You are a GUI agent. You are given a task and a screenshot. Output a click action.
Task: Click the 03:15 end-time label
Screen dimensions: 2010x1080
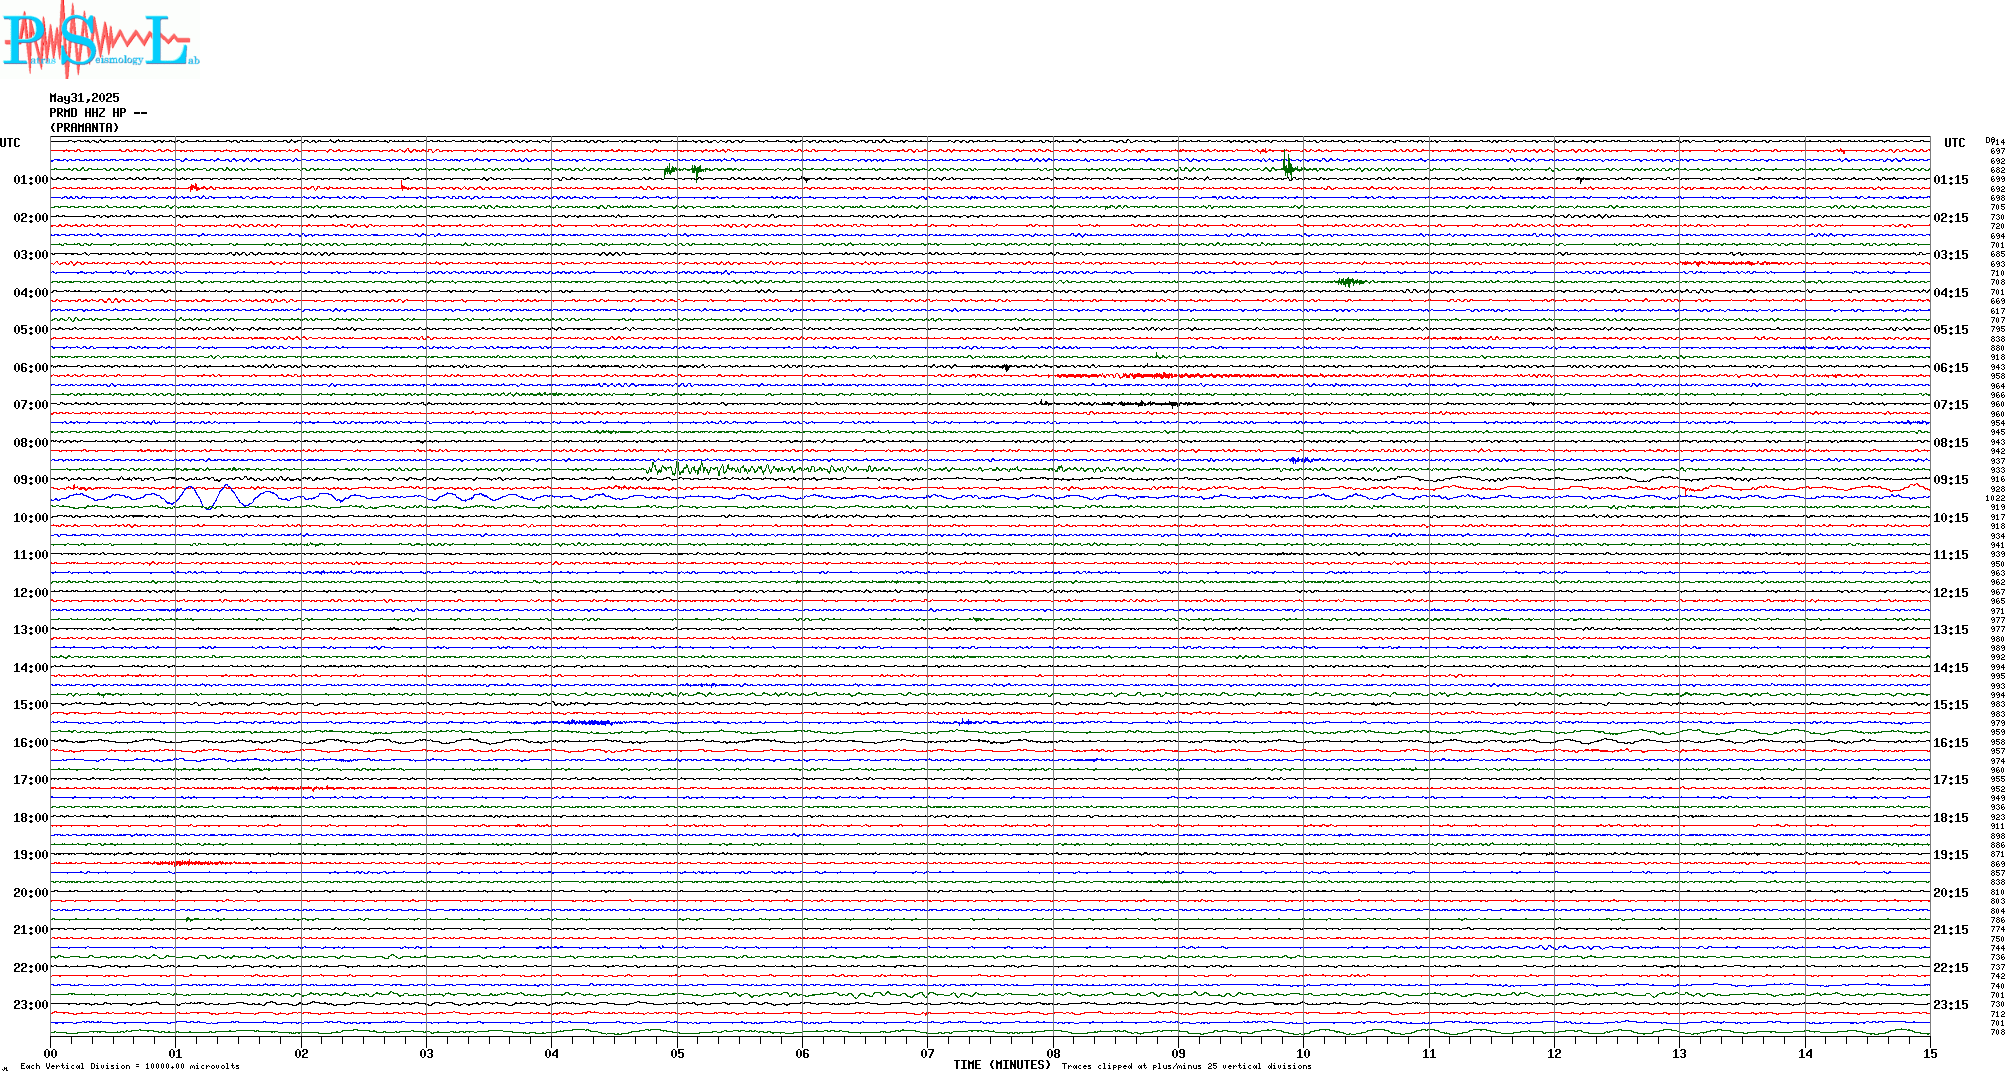[1951, 255]
